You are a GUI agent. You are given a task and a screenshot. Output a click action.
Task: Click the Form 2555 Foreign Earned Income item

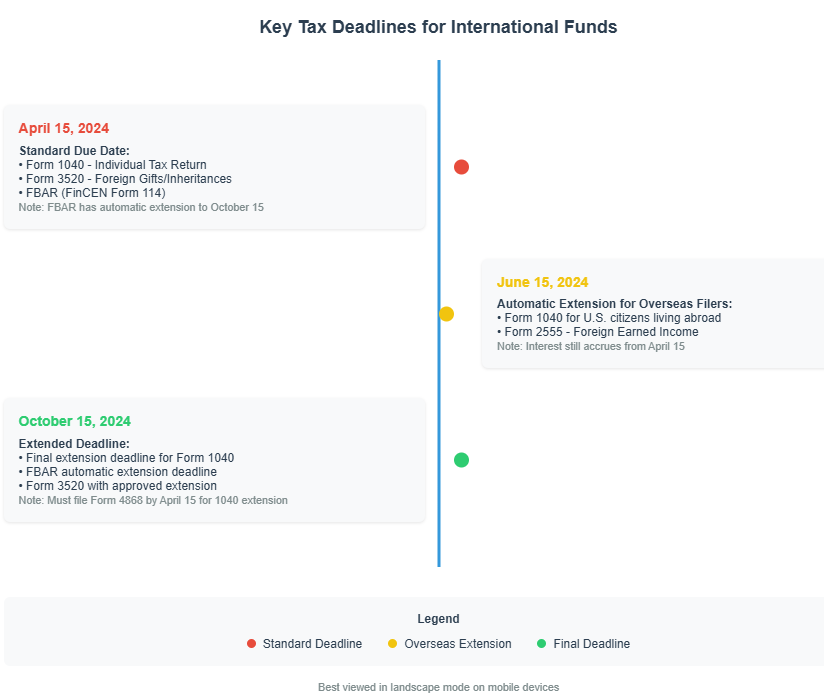(597, 332)
